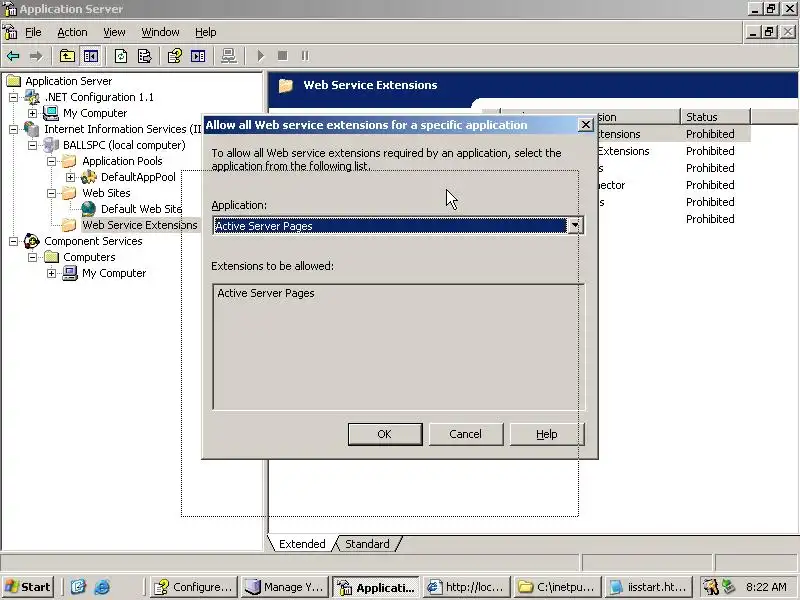Click the Help question-mark toolbar icon
Screen dimensions: 800x600
174,56
